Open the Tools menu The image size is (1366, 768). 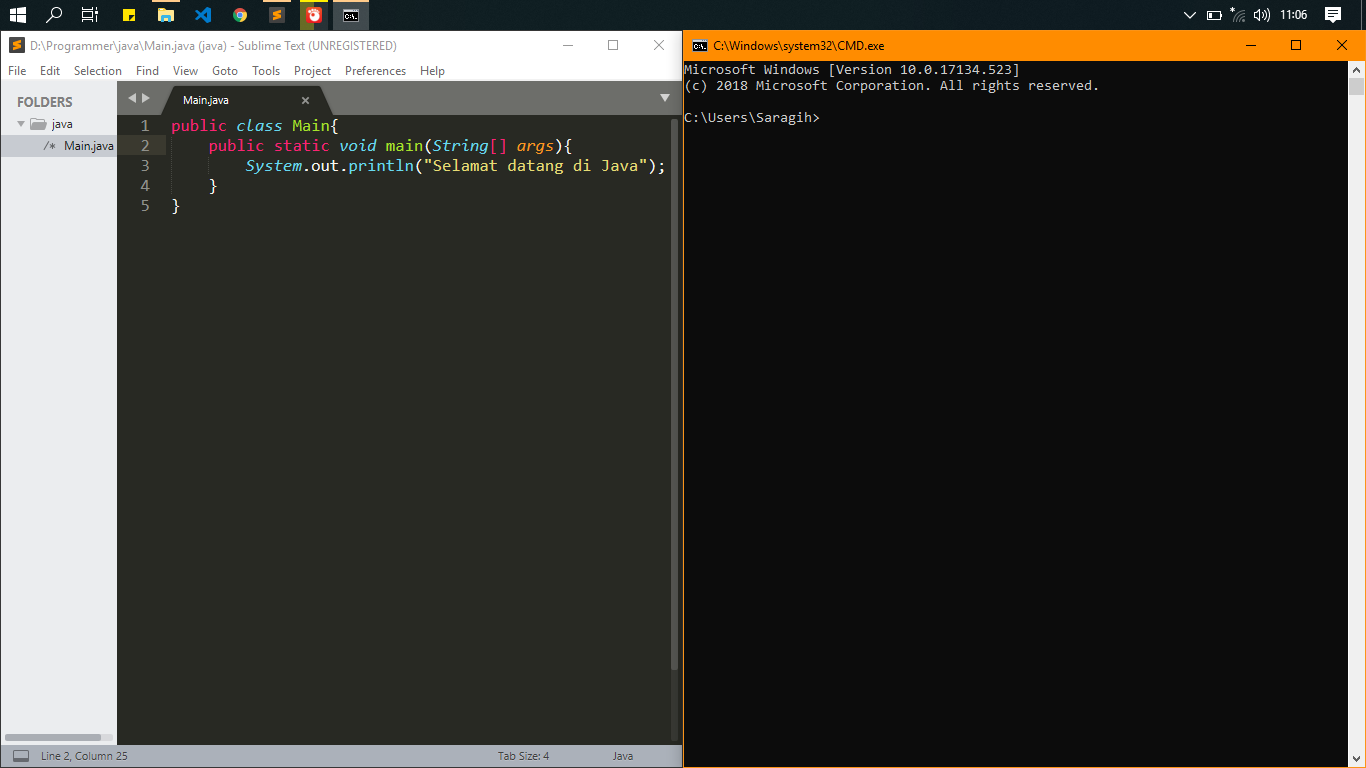pyautogui.click(x=266, y=71)
